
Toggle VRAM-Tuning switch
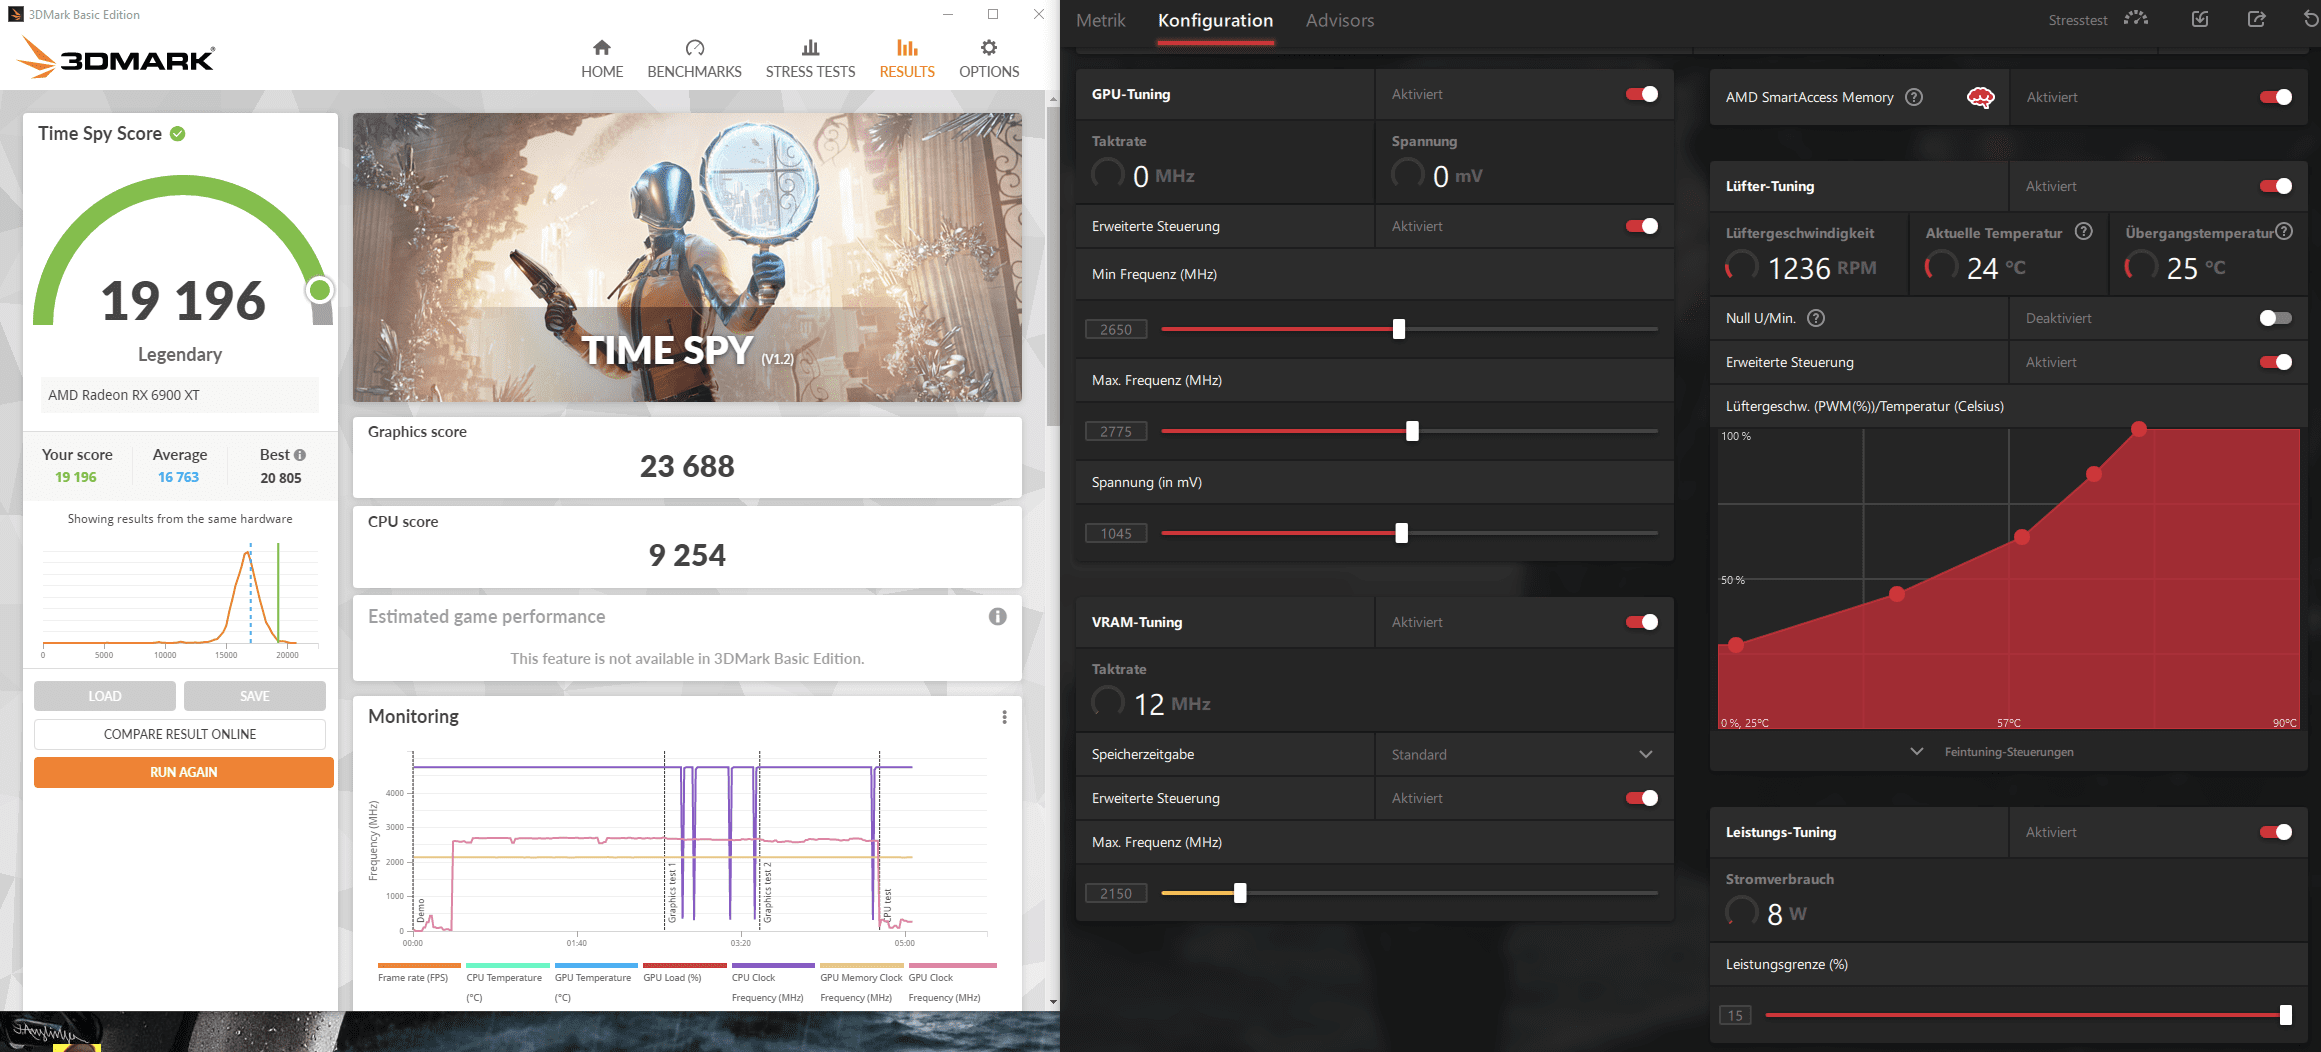1642,622
